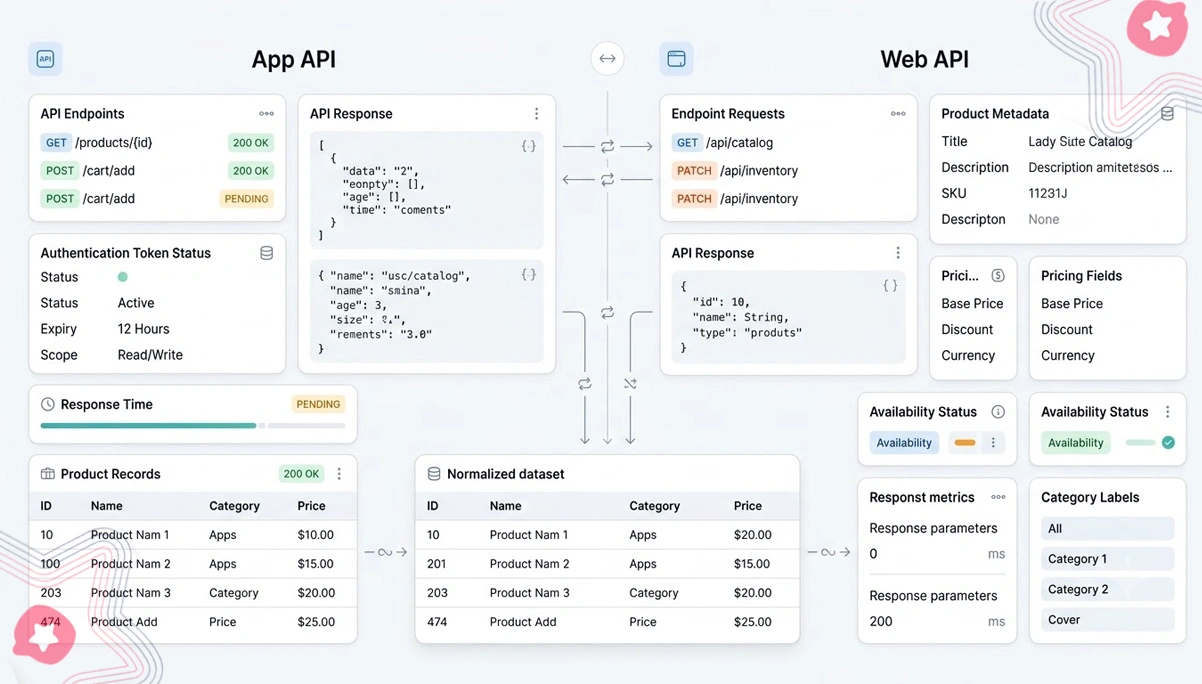Click the 12 Hours expiry value
The image size is (1202, 684).
click(143, 329)
